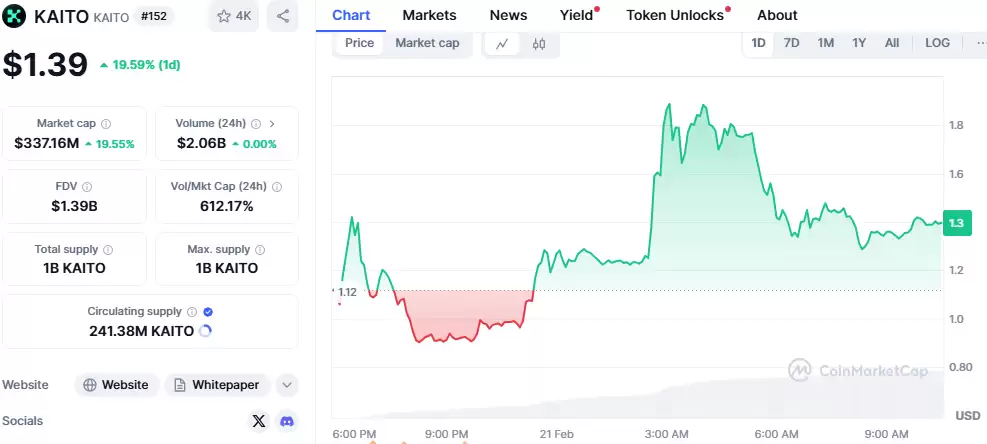Click the share icon next to the star
The image size is (987, 444).
pyautogui.click(x=283, y=16)
